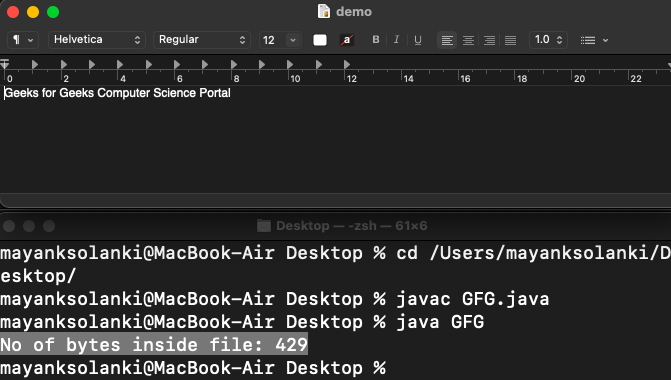The height and width of the screenshot is (380, 671).
Task: Align text to the left
Action: coord(447,40)
